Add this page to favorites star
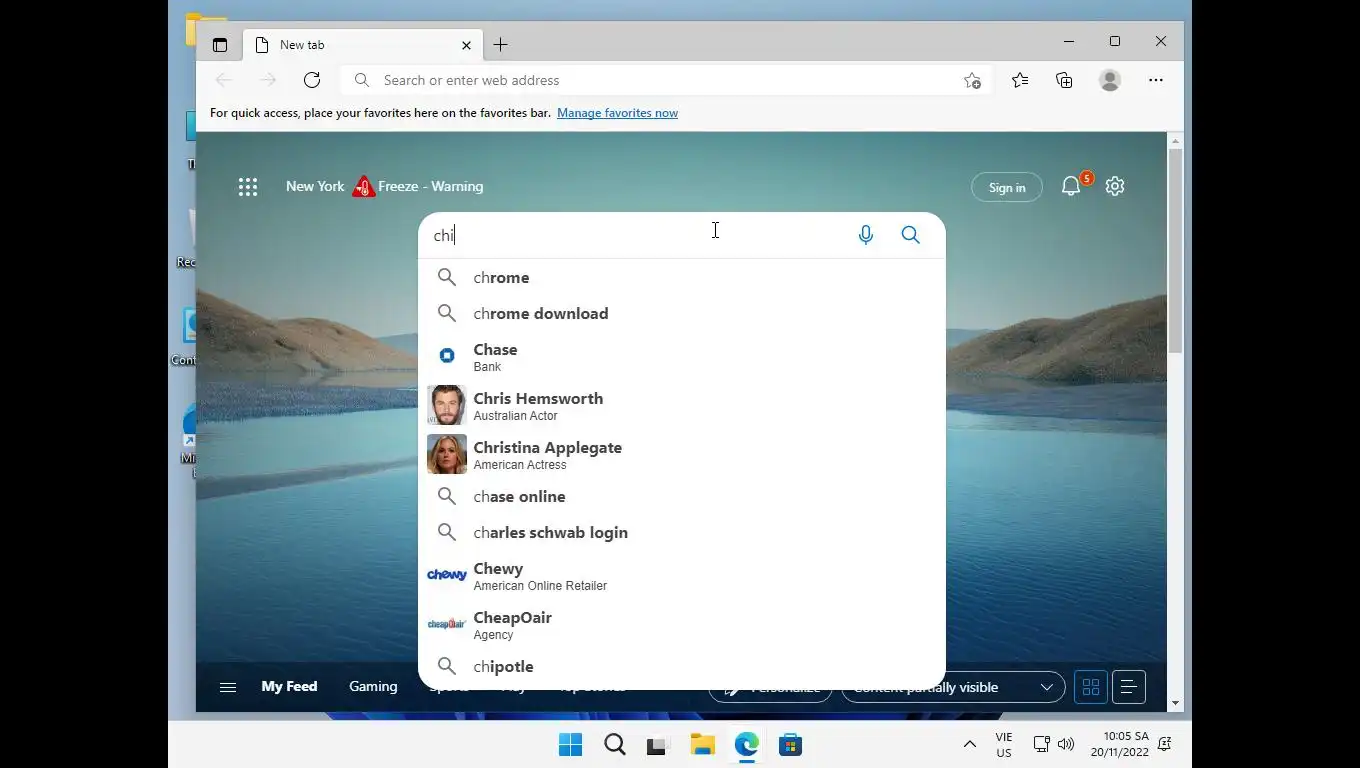Screen dimensions: 1360x768 pyautogui.click(x=972, y=80)
